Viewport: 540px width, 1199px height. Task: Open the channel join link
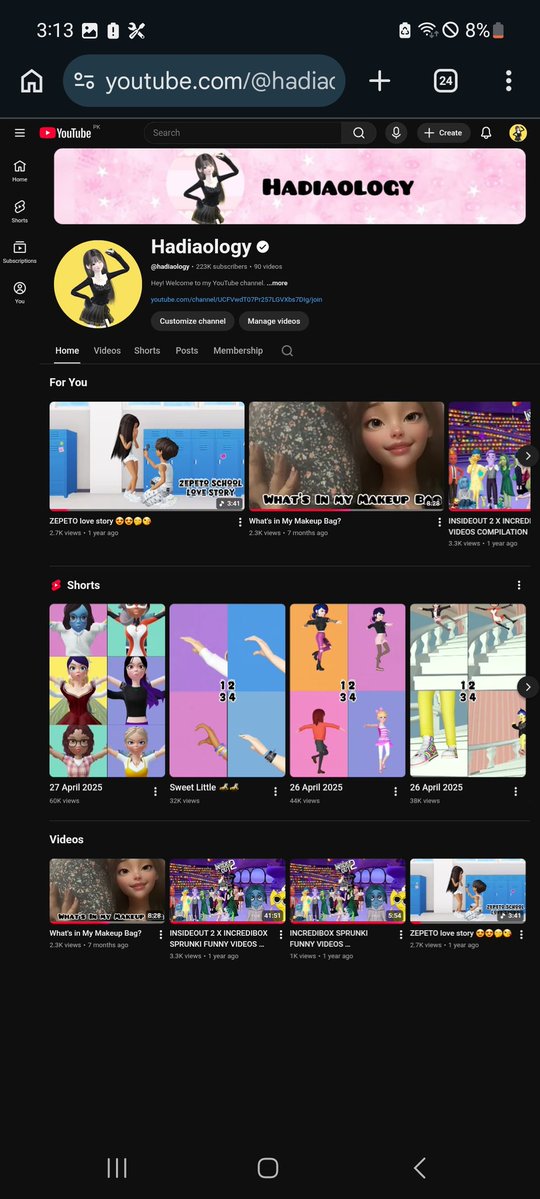click(x=236, y=300)
